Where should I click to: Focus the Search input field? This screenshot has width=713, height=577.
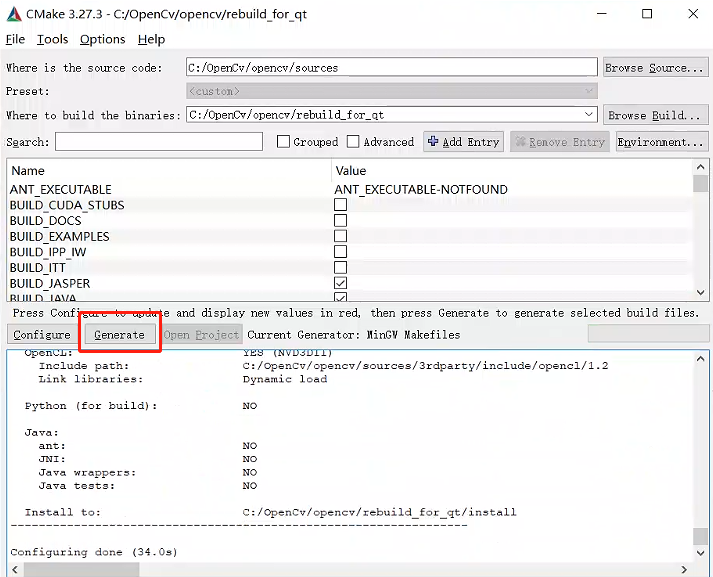click(x=159, y=141)
